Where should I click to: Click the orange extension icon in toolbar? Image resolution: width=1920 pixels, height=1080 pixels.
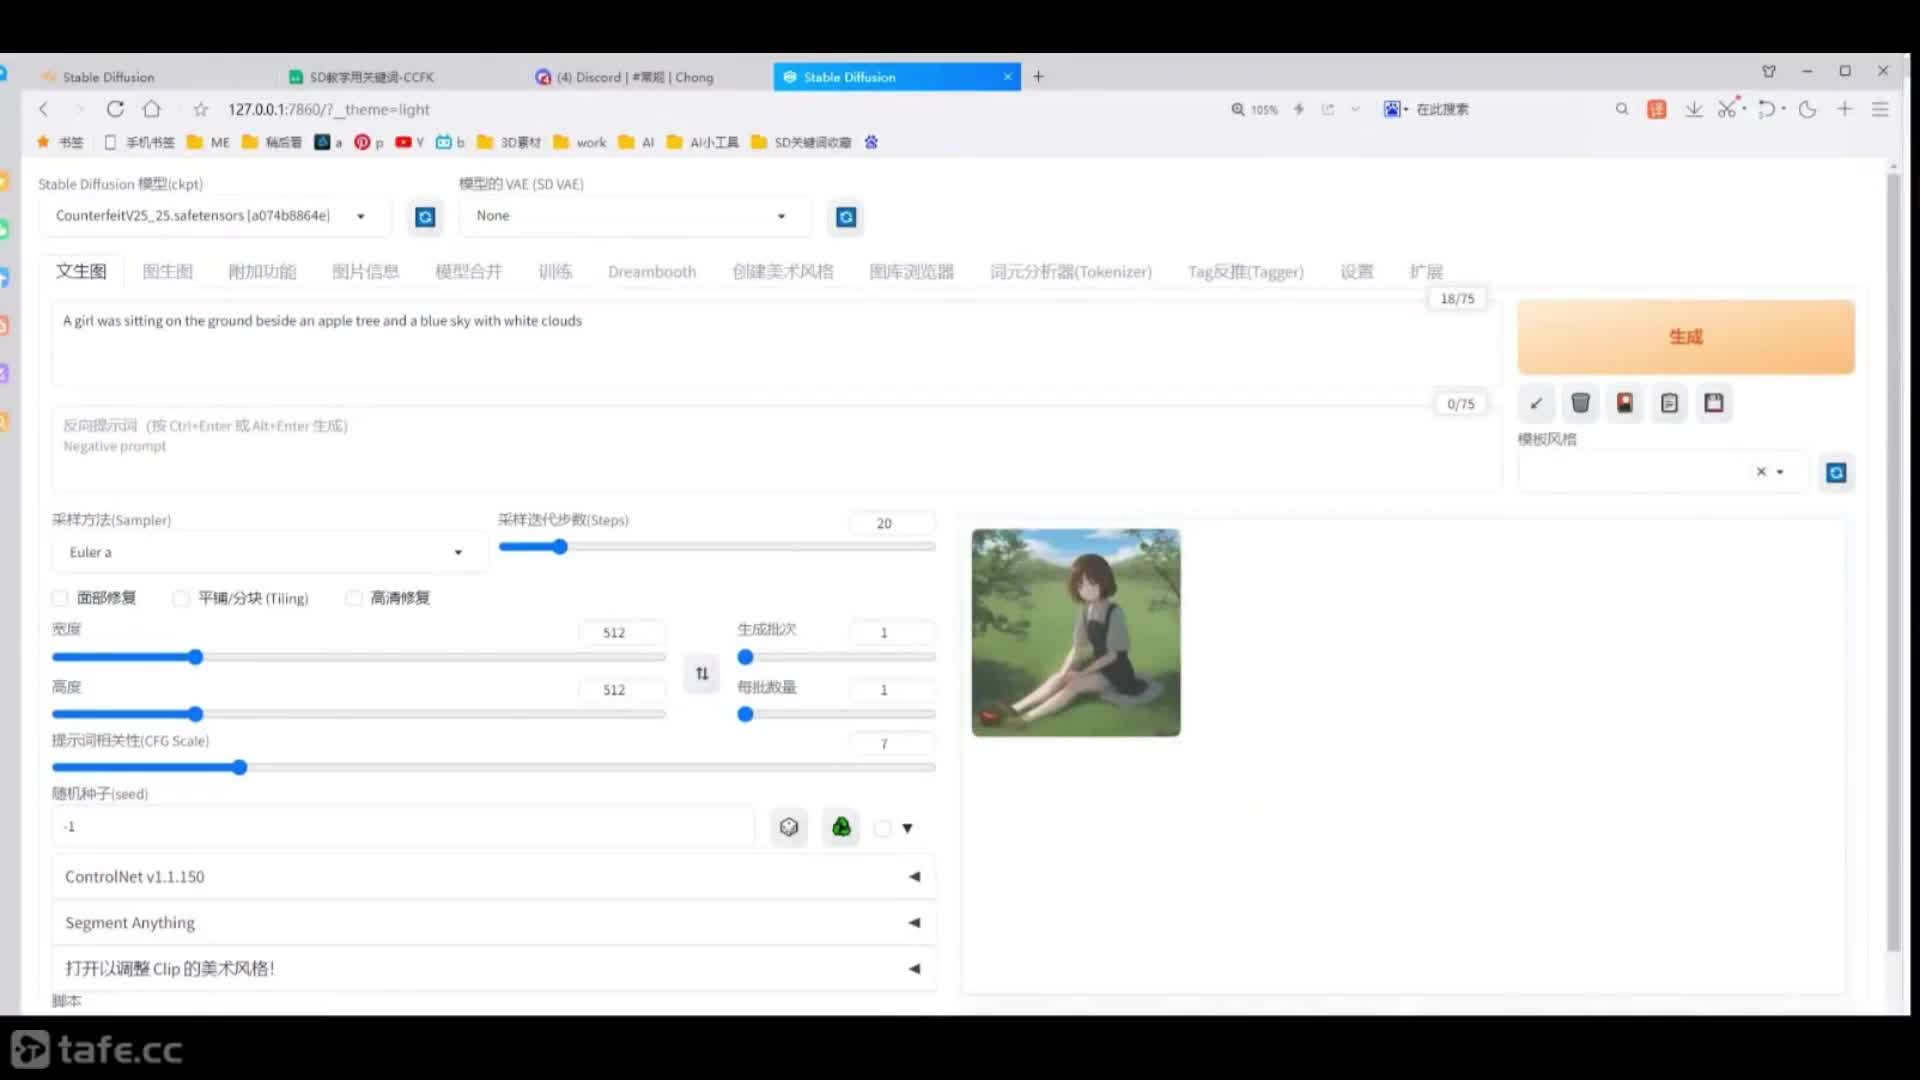tap(1657, 109)
